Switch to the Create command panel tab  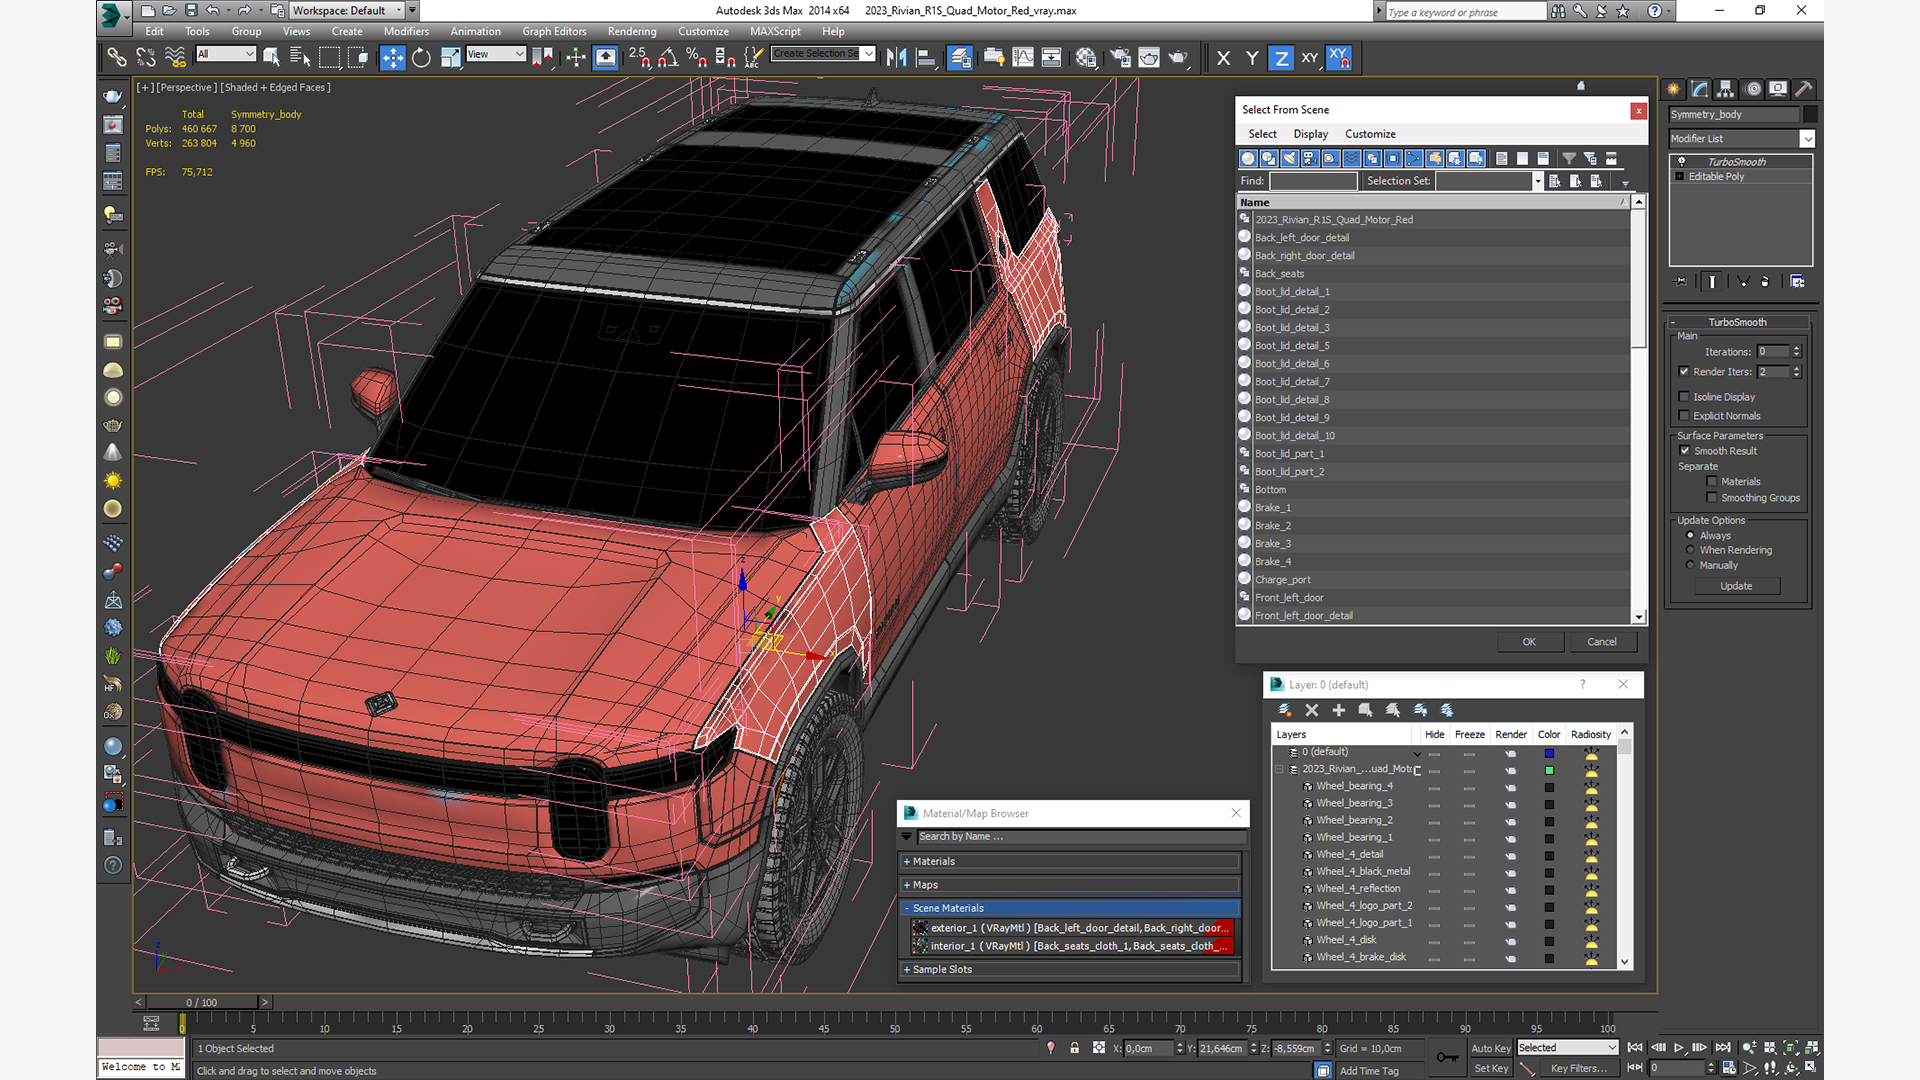pos(1673,89)
